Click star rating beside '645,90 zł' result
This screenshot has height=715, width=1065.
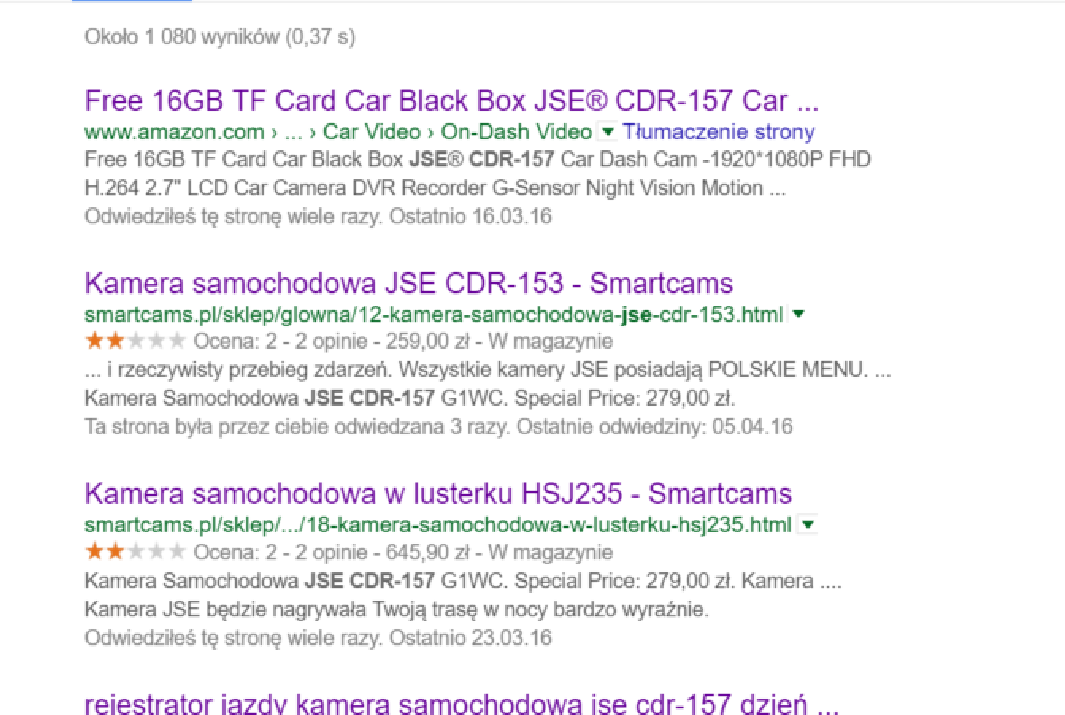pos(135,551)
